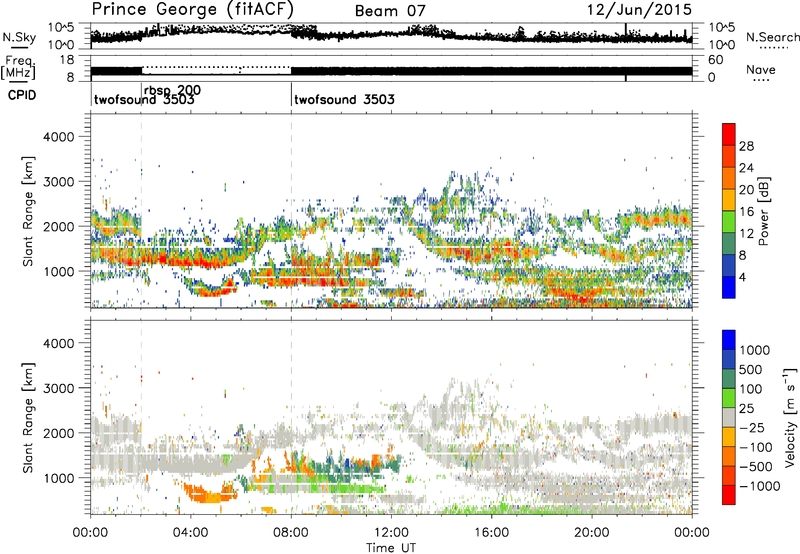Click the '28' tick on the power colorbar
This screenshot has height=554, width=800.
tap(746, 146)
